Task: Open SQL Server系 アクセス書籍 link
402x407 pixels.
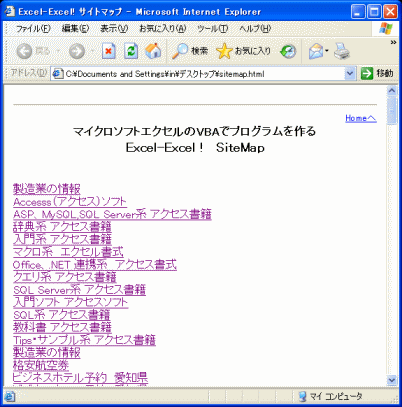Action: [x=79, y=290]
